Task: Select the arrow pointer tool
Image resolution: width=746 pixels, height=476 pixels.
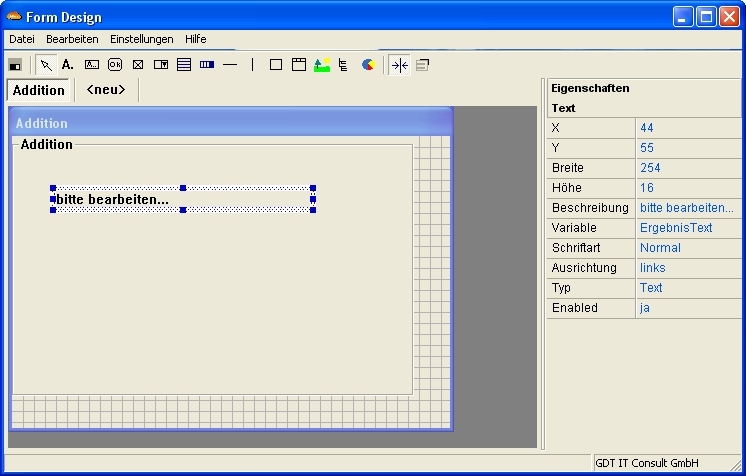Action: click(x=46, y=65)
